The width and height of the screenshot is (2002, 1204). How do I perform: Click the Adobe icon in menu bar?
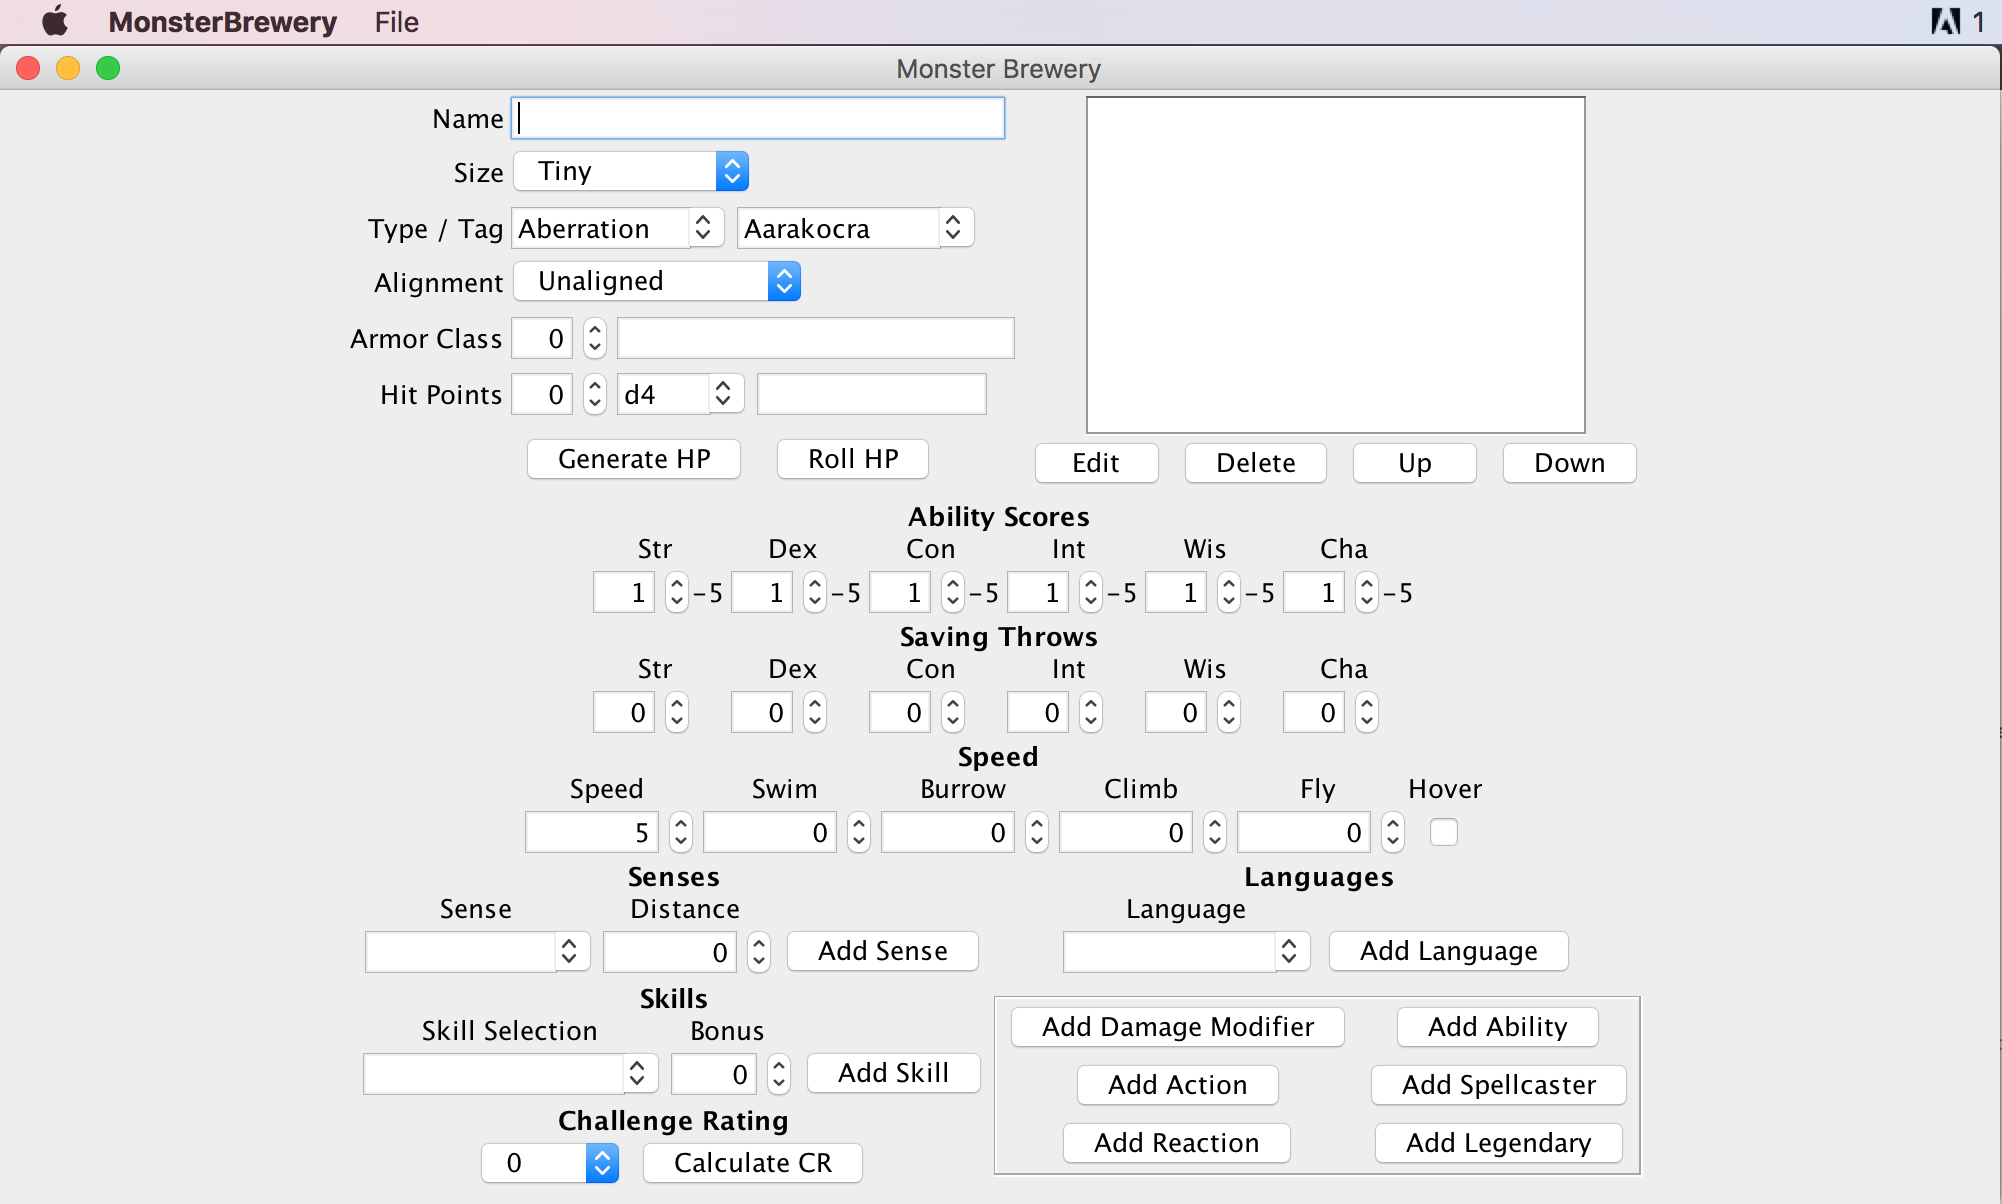point(1945,21)
